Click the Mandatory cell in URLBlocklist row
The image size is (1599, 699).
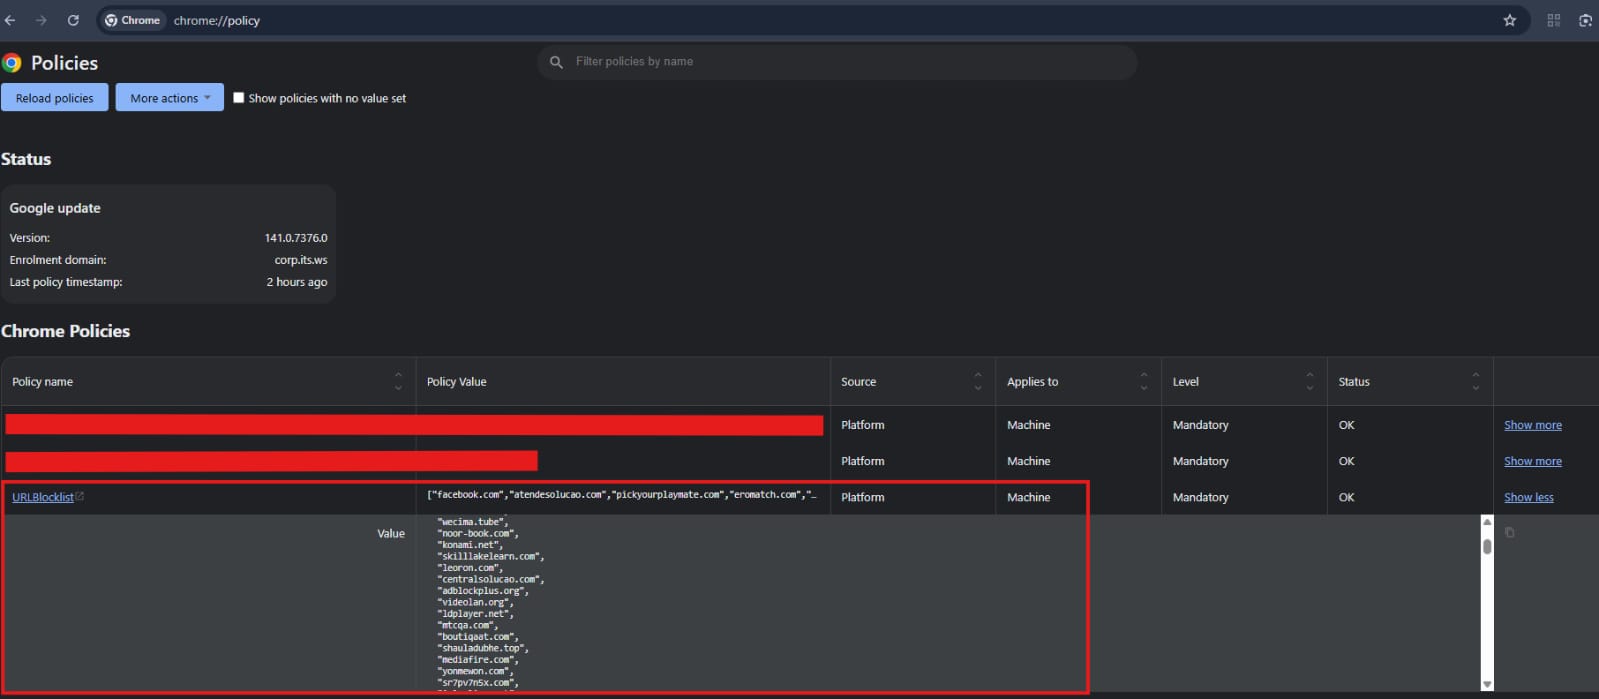tap(1200, 497)
